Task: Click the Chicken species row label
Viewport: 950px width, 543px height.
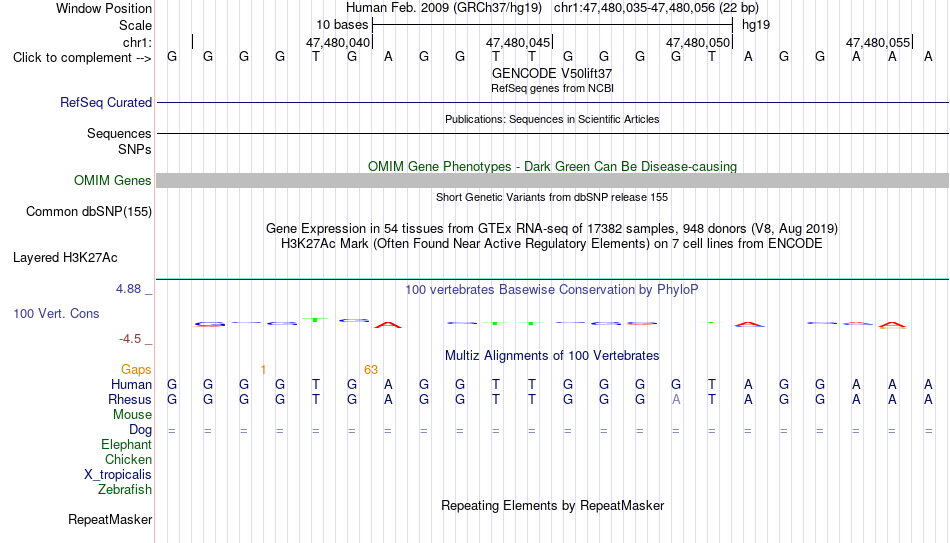Action: coord(128,459)
